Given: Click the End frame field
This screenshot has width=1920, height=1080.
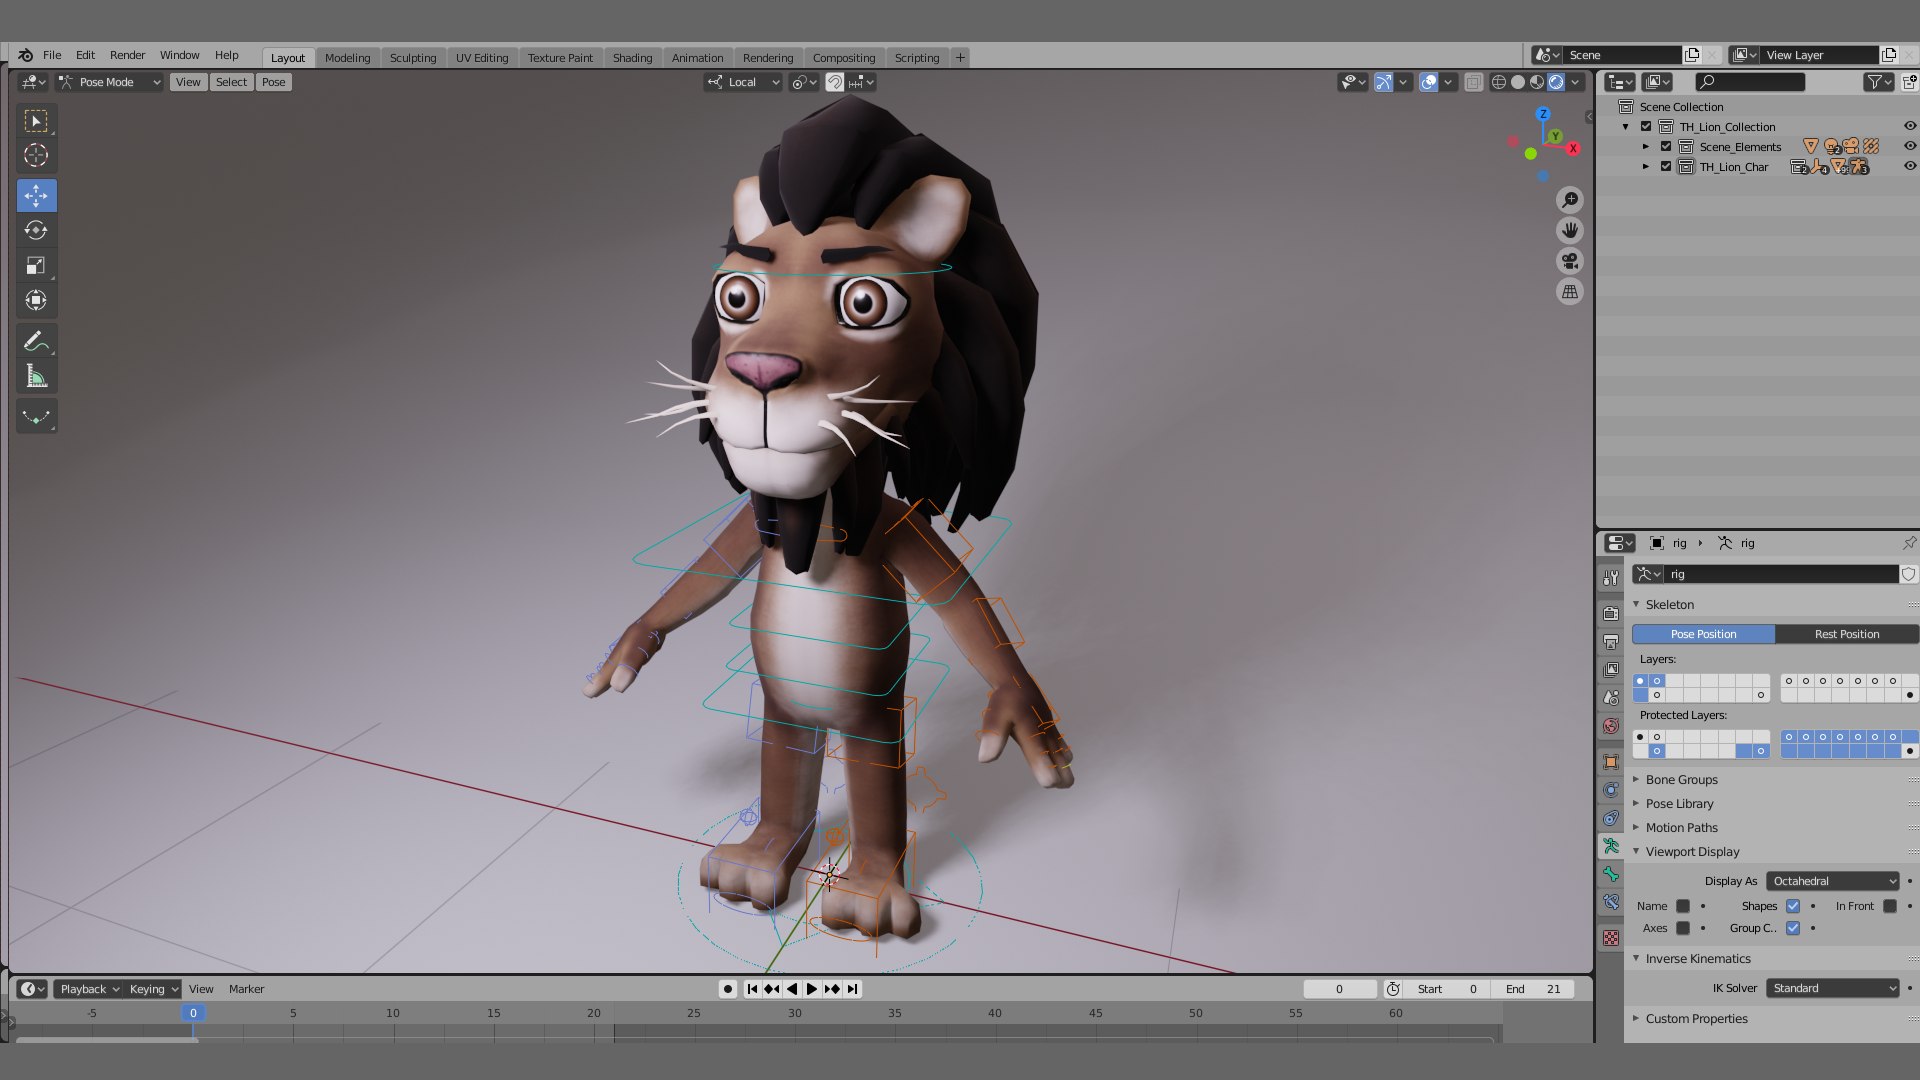Looking at the screenshot, I should point(1534,989).
